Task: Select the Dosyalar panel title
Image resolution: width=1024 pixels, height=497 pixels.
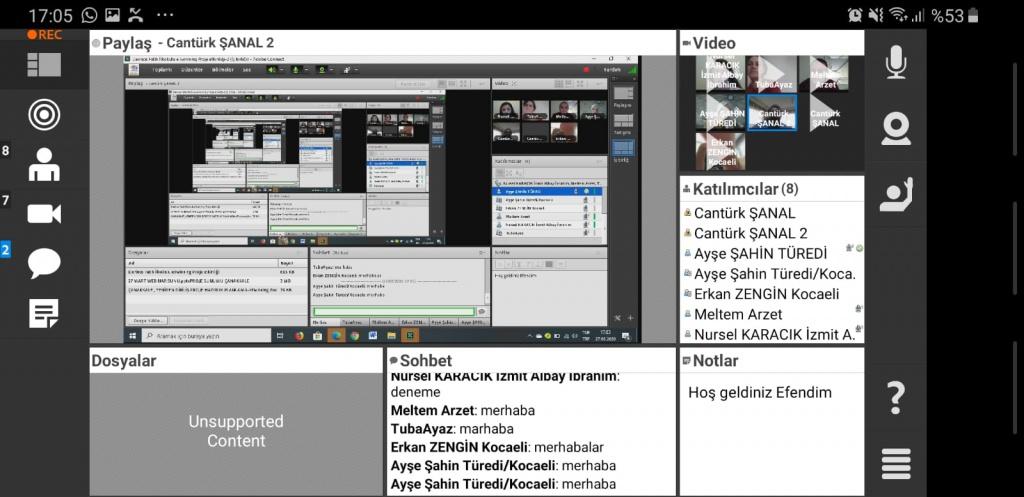Action: (x=124, y=361)
